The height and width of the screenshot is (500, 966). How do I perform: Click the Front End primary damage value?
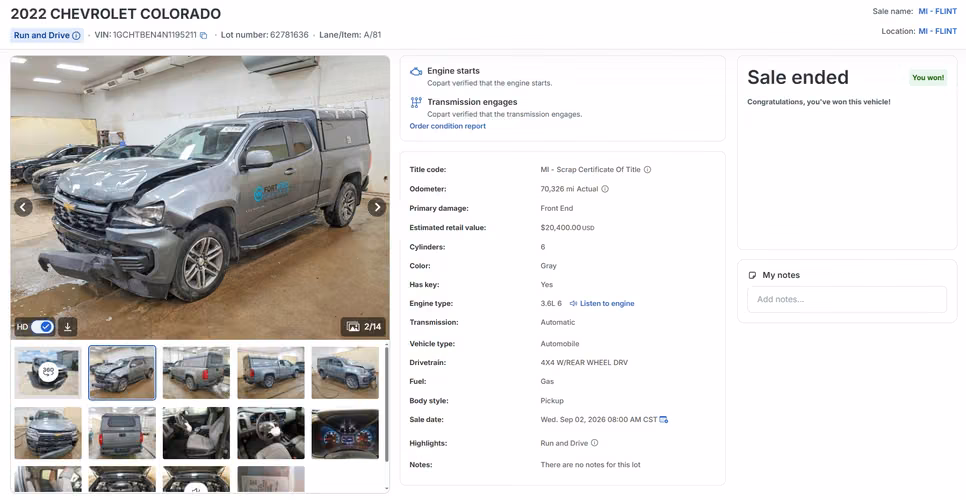(556, 208)
